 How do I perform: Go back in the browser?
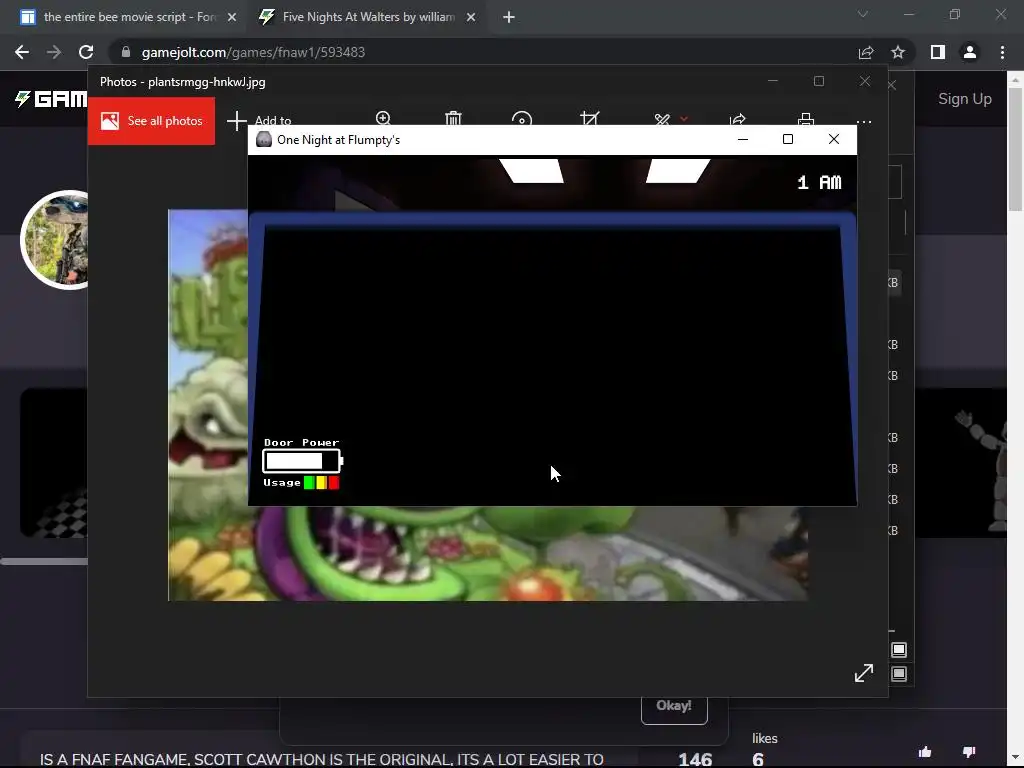[22, 52]
